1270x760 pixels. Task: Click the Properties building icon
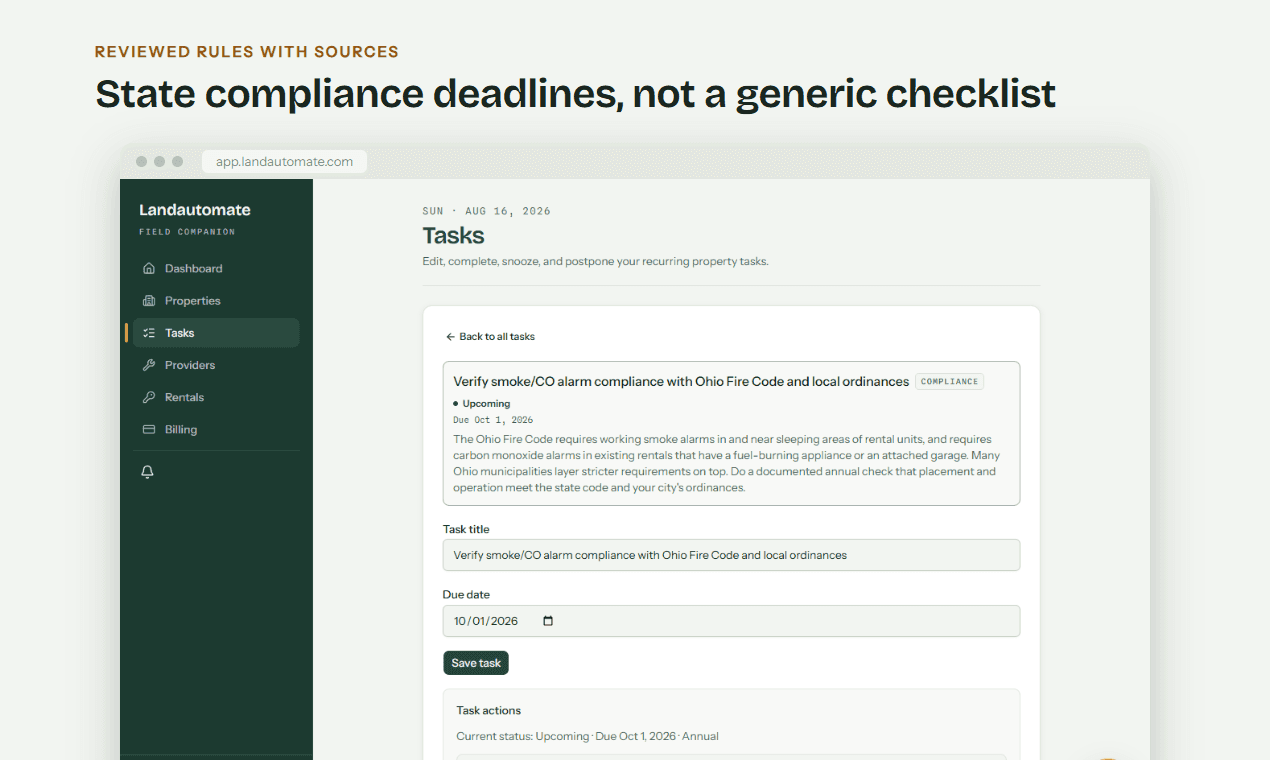(x=149, y=301)
